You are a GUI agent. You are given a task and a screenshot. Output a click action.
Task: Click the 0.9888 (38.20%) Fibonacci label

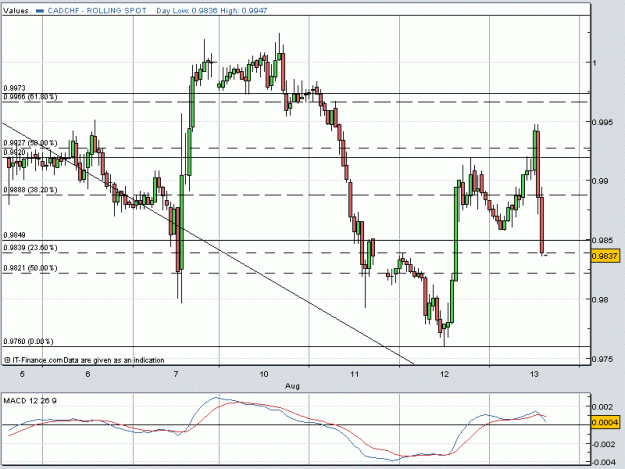pyautogui.click(x=30, y=190)
